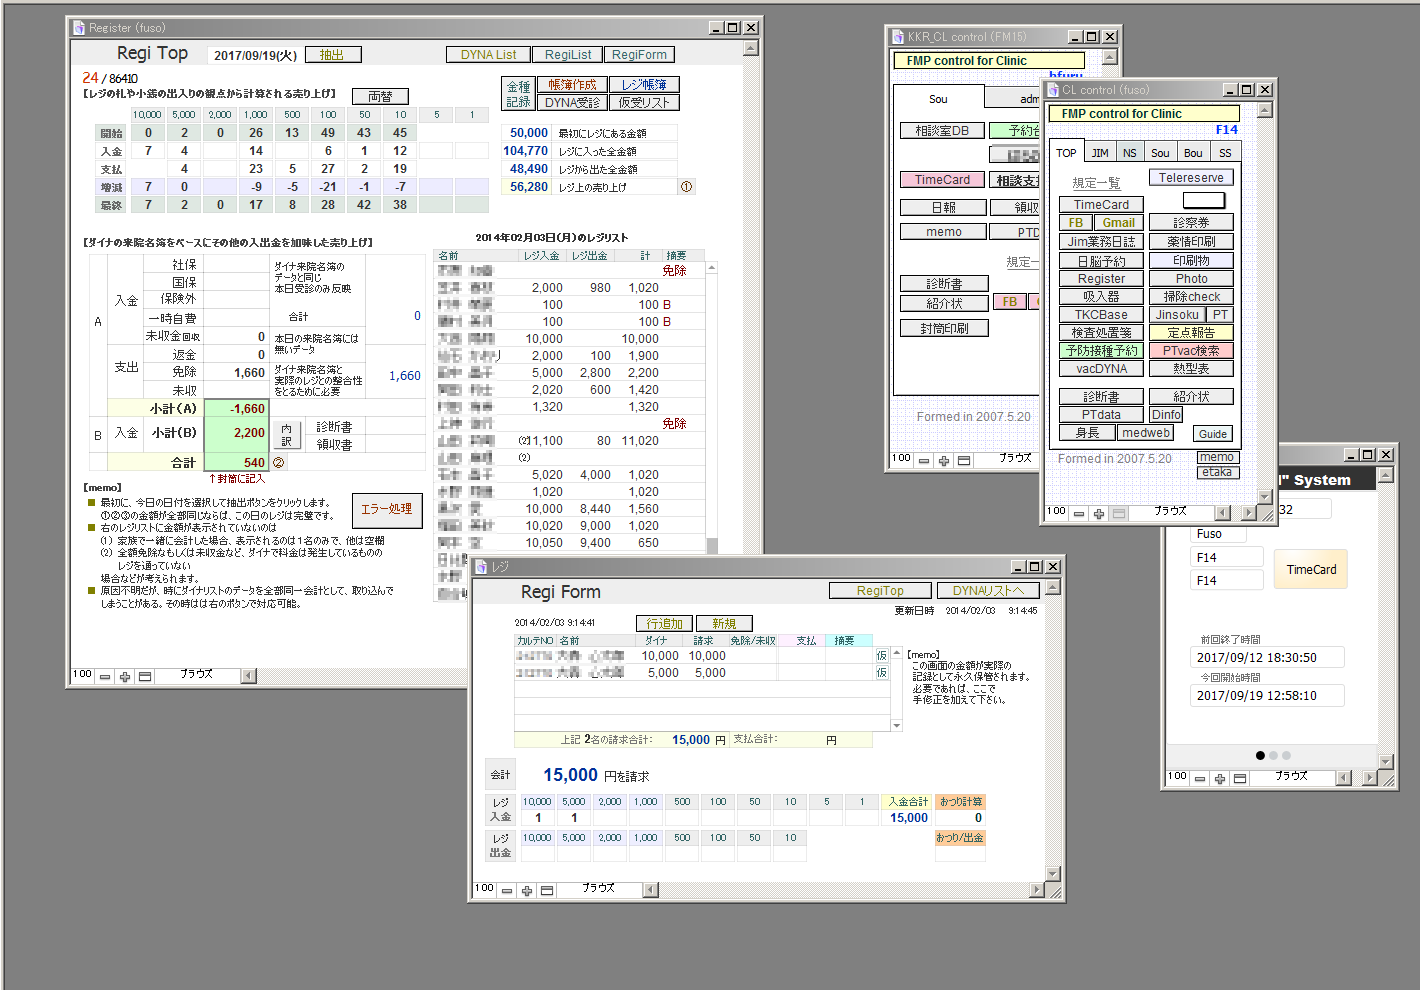Open ブラウズ mode popup in CL control window

pos(1170,511)
